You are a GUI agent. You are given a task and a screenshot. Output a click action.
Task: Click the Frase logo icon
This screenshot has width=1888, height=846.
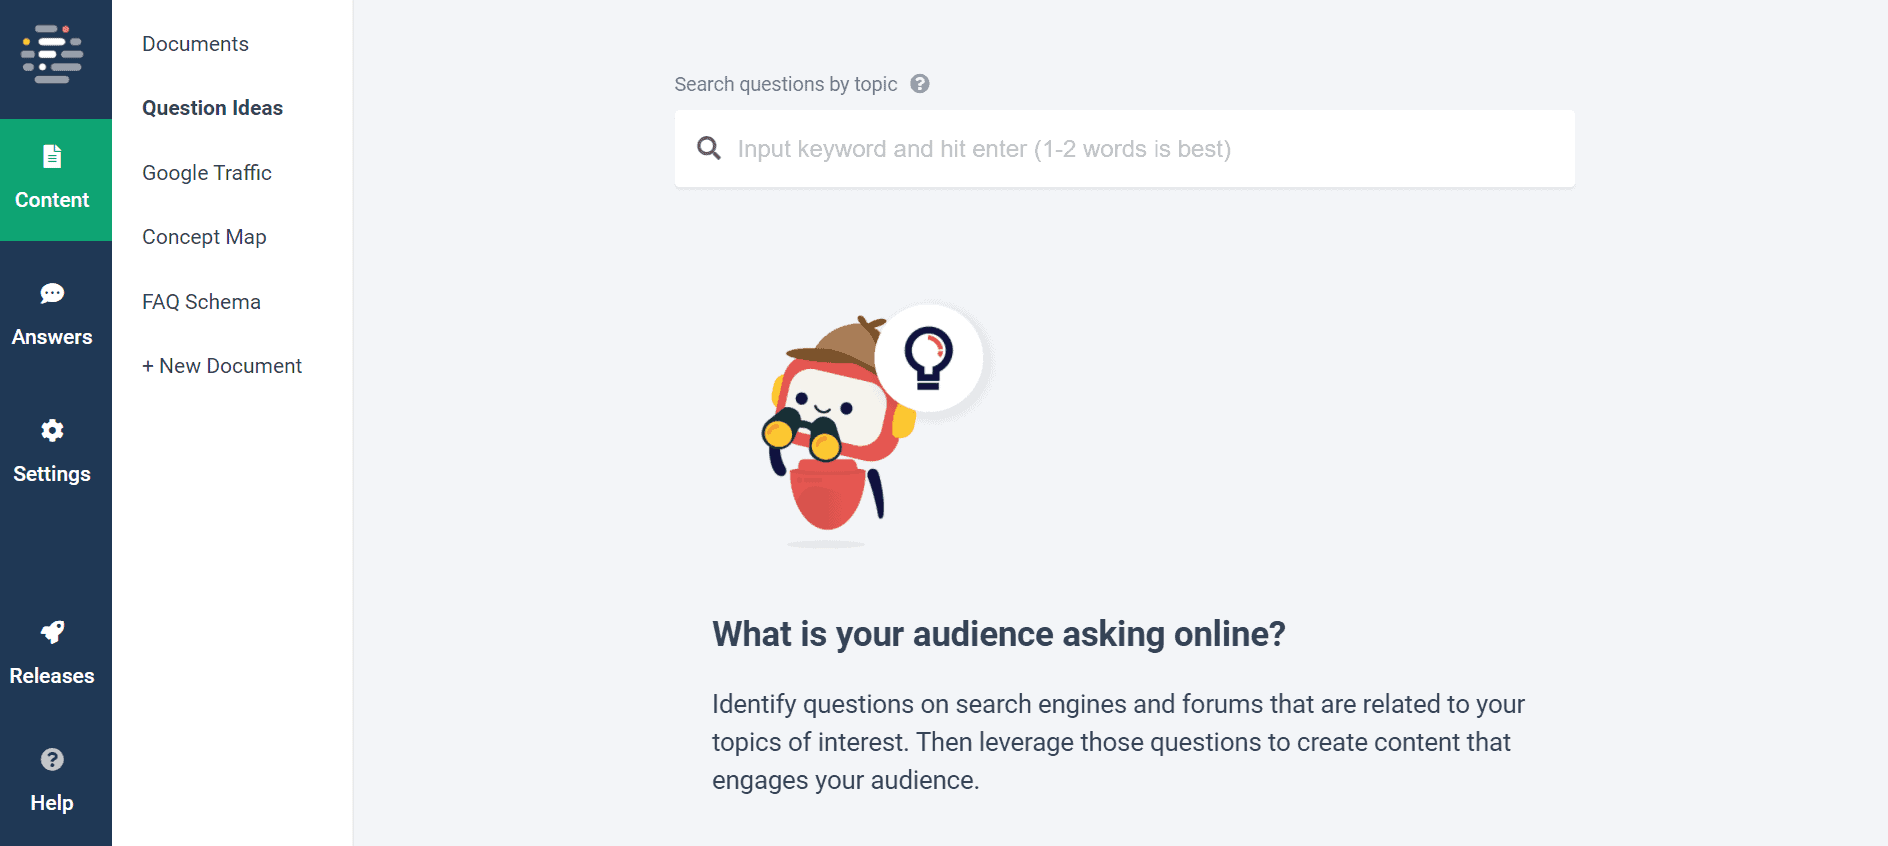pyautogui.click(x=52, y=54)
